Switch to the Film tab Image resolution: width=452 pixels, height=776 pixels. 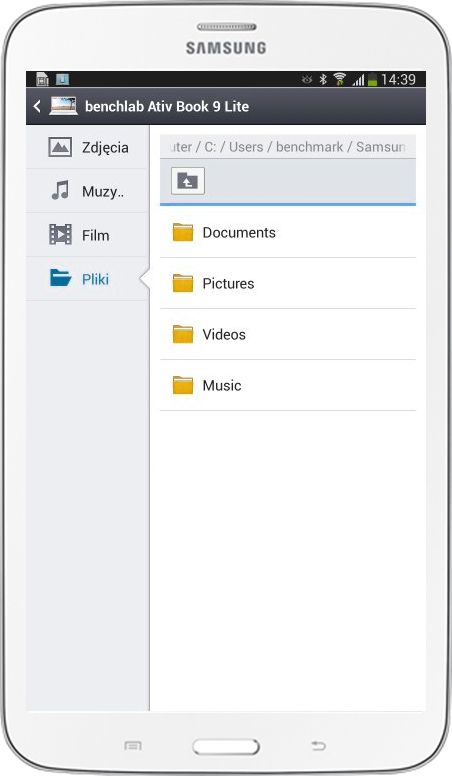pyautogui.click(x=87, y=235)
